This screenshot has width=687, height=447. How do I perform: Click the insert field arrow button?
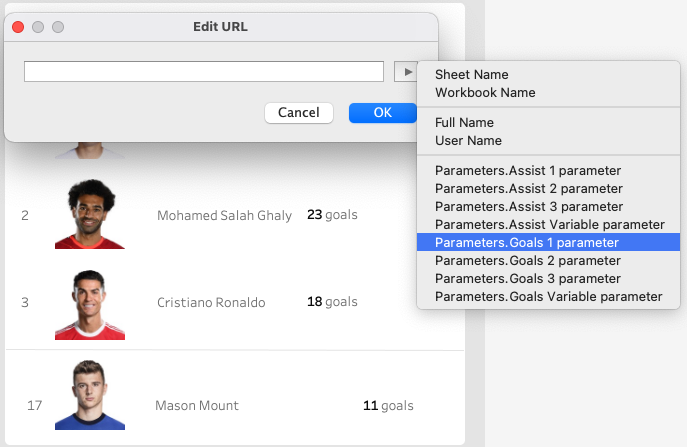pos(406,72)
